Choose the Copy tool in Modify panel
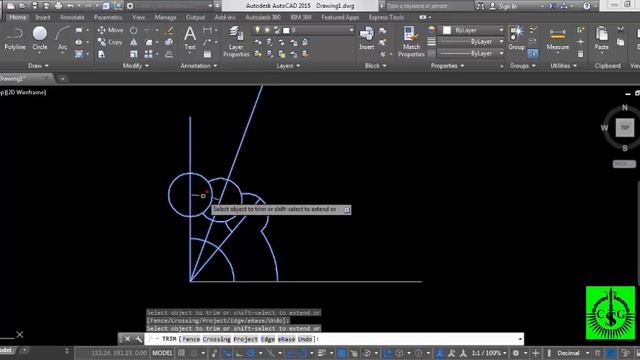The width and height of the screenshot is (640, 360). click(x=110, y=42)
